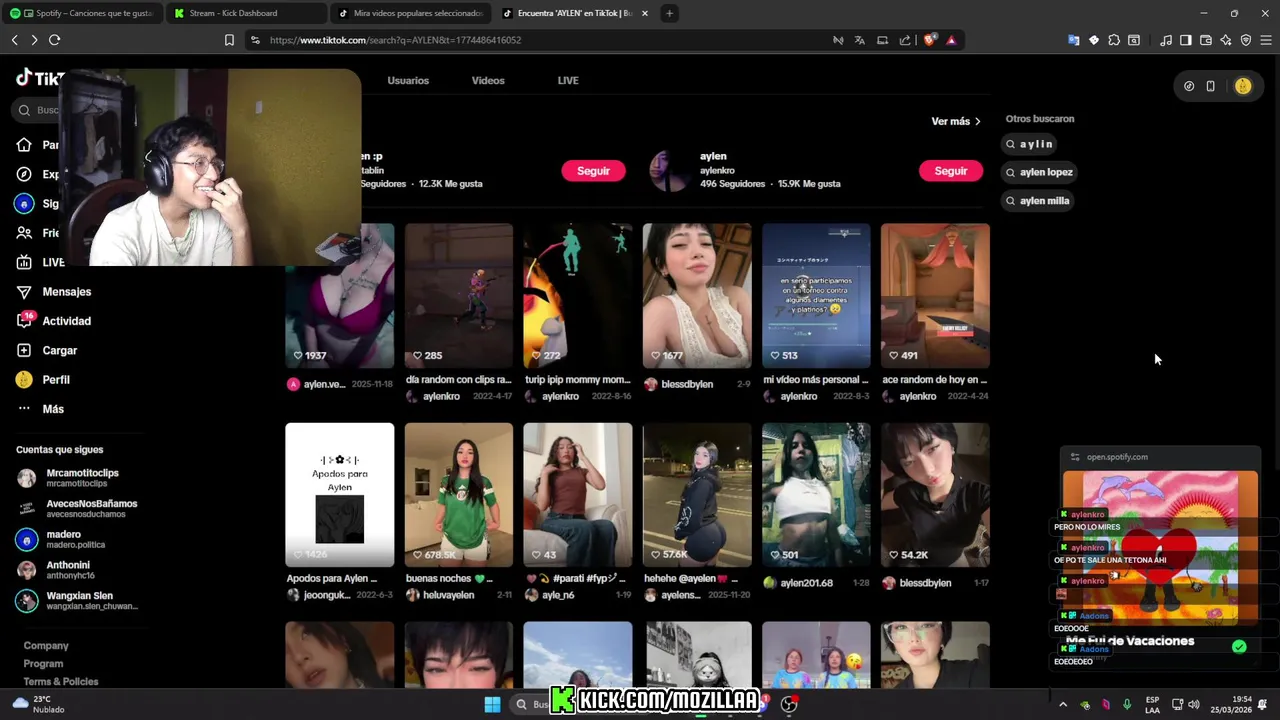1280x720 pixels.
Task: Switch to Stream - Kick Dashboard tab
Action: coord(245,13)
